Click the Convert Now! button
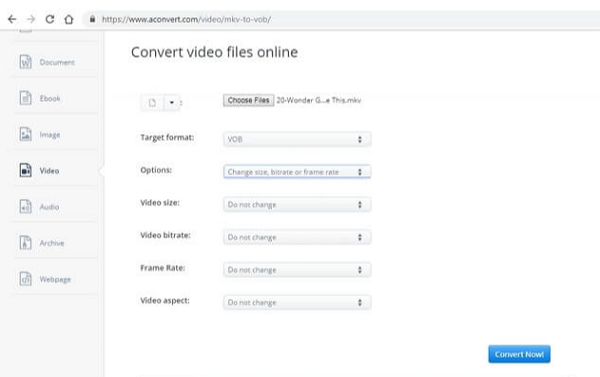 [519, 354]
